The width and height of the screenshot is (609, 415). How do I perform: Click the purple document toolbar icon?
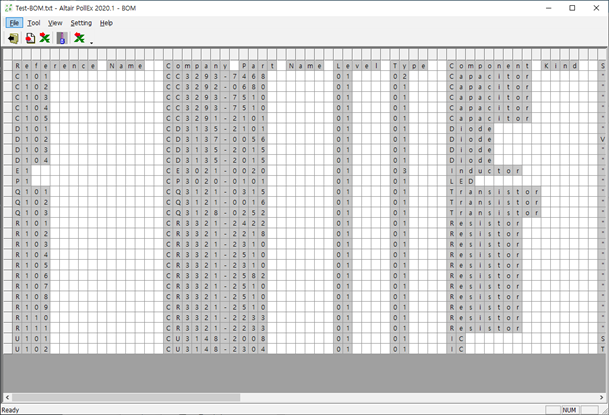(61, 38)
